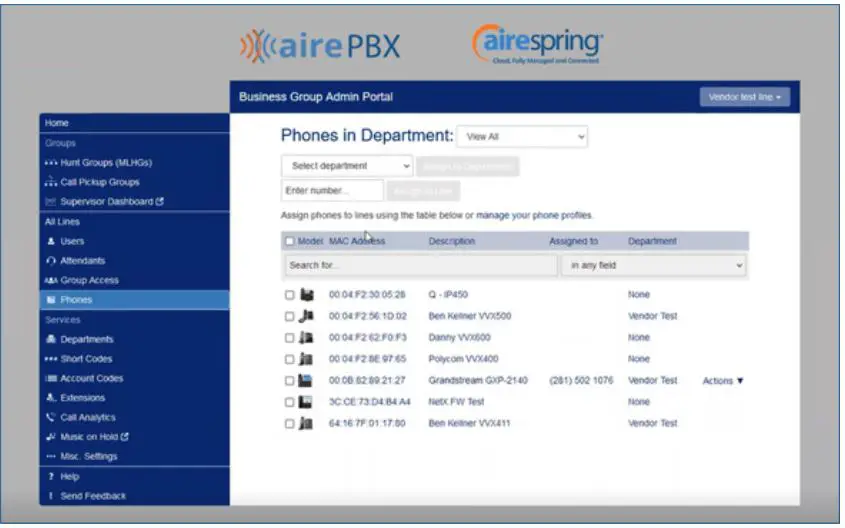Open the Extensions page
This screenshot has height=528, width=845.
(x=82, y=398)
